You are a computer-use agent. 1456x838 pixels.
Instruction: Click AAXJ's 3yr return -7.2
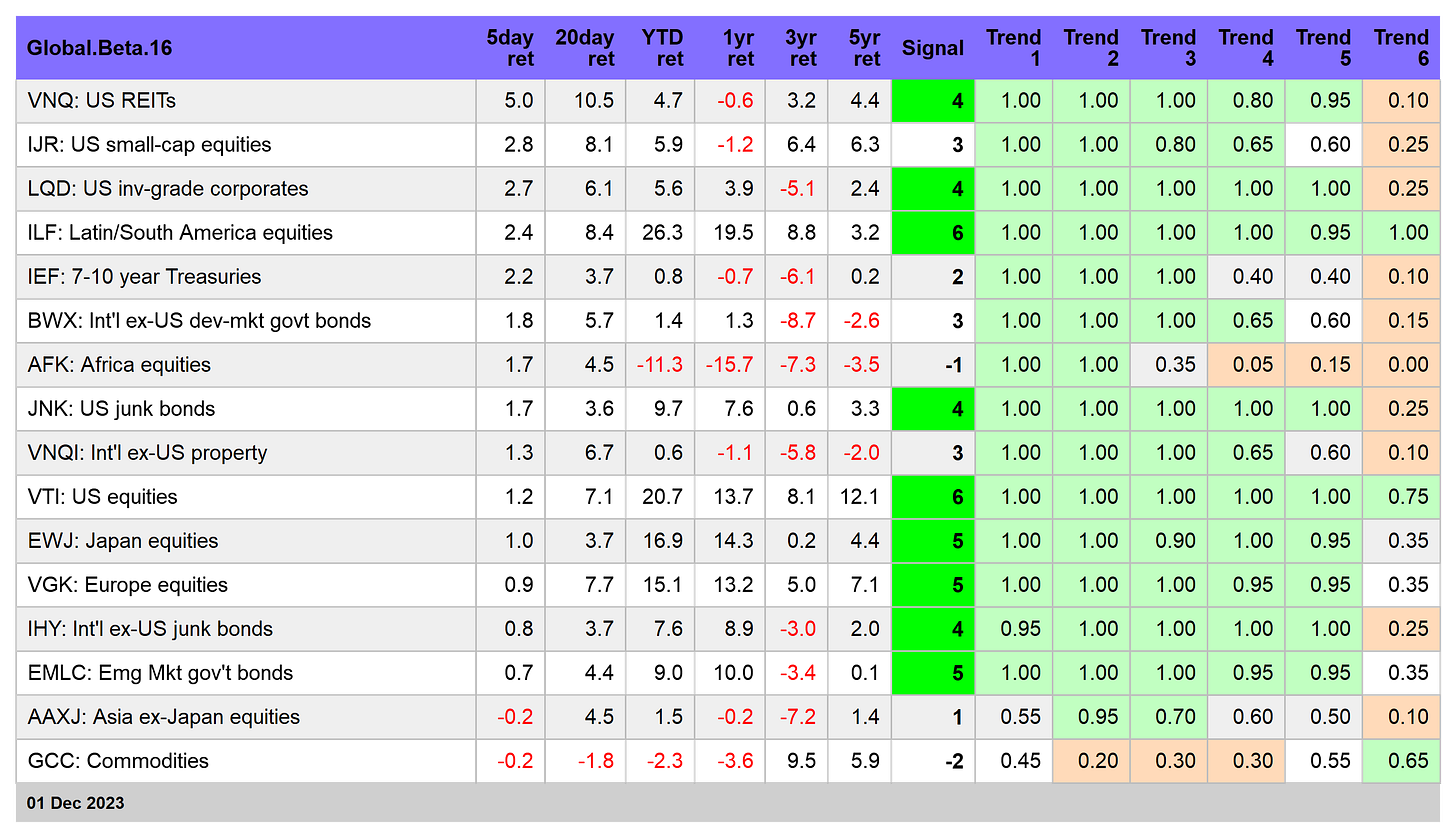pos(797,717)
